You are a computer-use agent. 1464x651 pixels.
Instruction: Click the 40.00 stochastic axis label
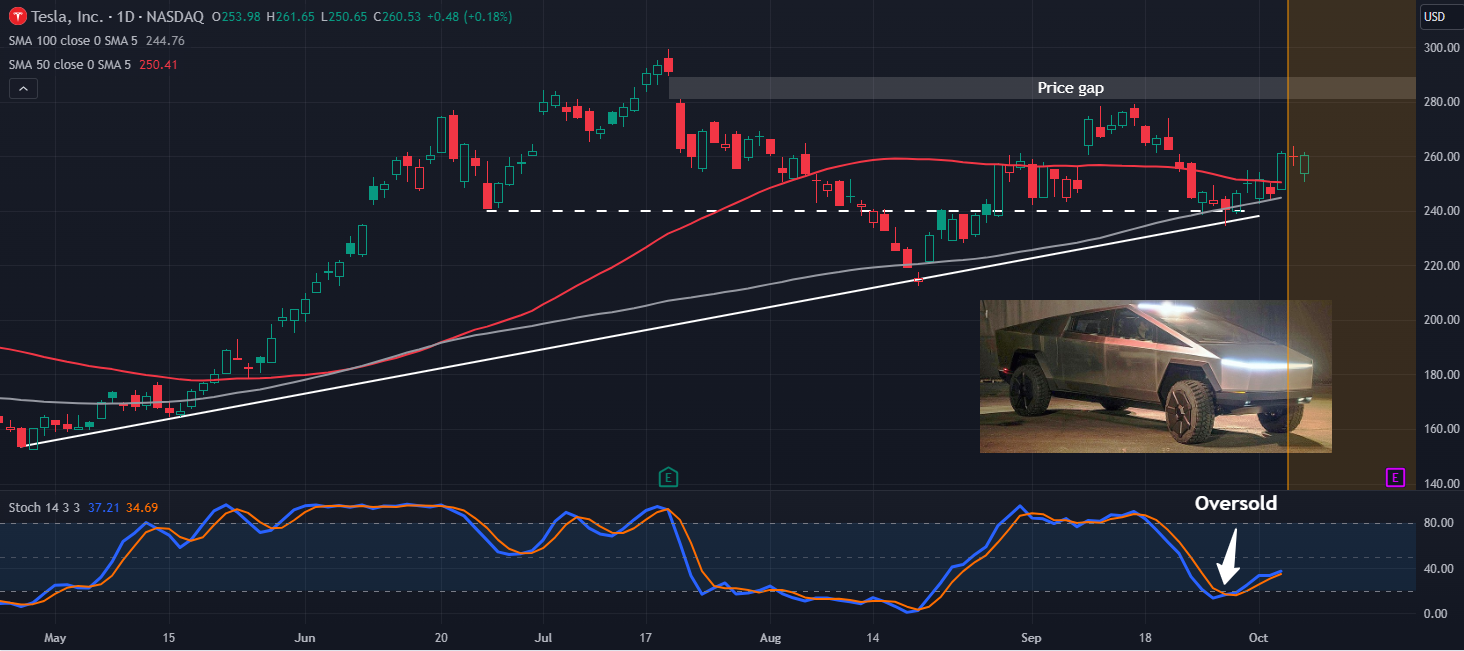tap(1438, 568)
